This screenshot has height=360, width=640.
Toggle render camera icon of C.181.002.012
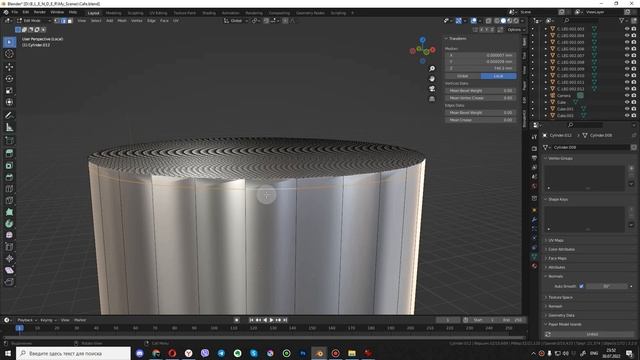(634, 89)
